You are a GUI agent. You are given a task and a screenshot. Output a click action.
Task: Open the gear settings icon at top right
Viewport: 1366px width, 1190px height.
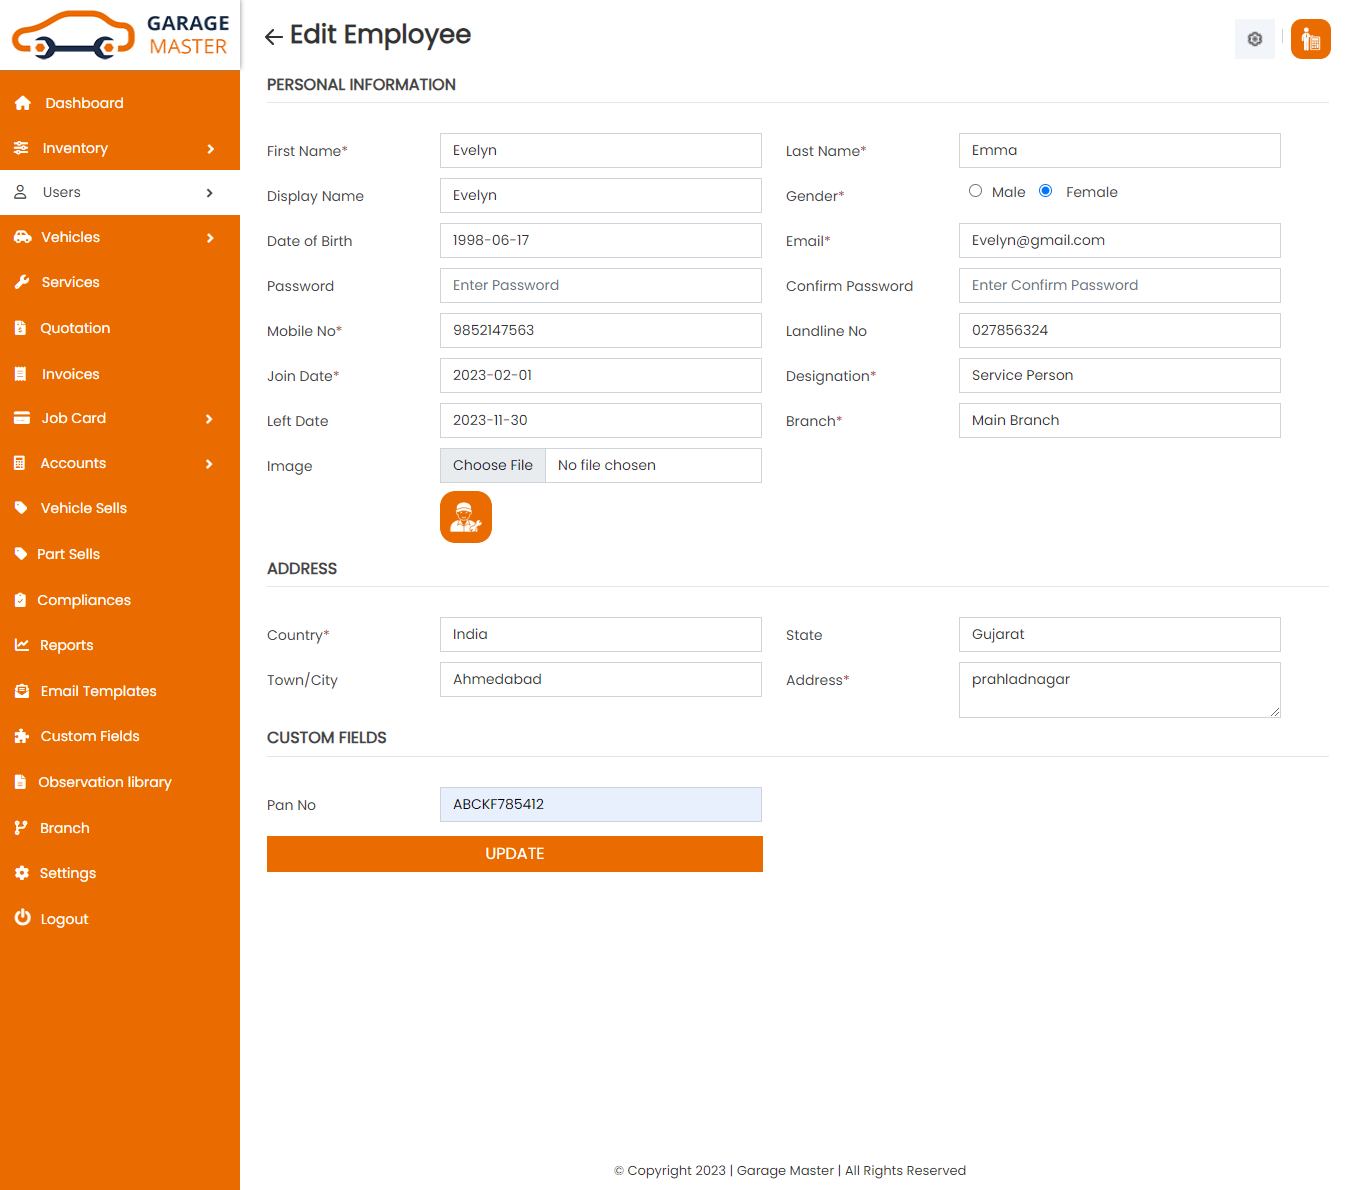tap(1254, 39)
